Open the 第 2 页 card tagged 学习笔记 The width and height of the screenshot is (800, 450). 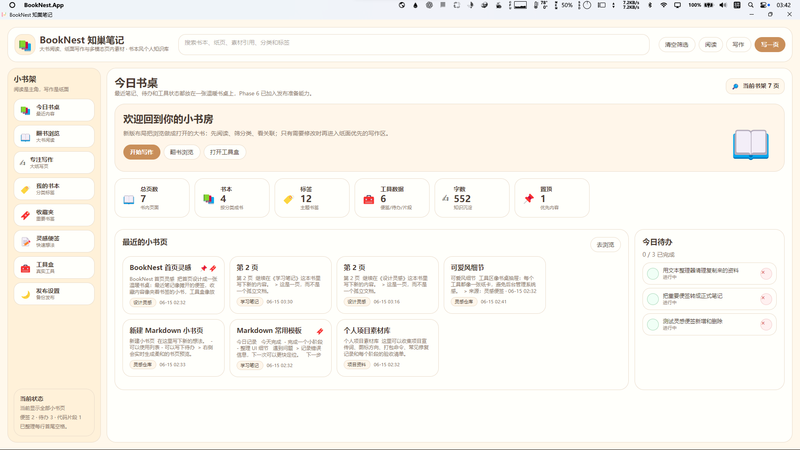tap(281, 285)
